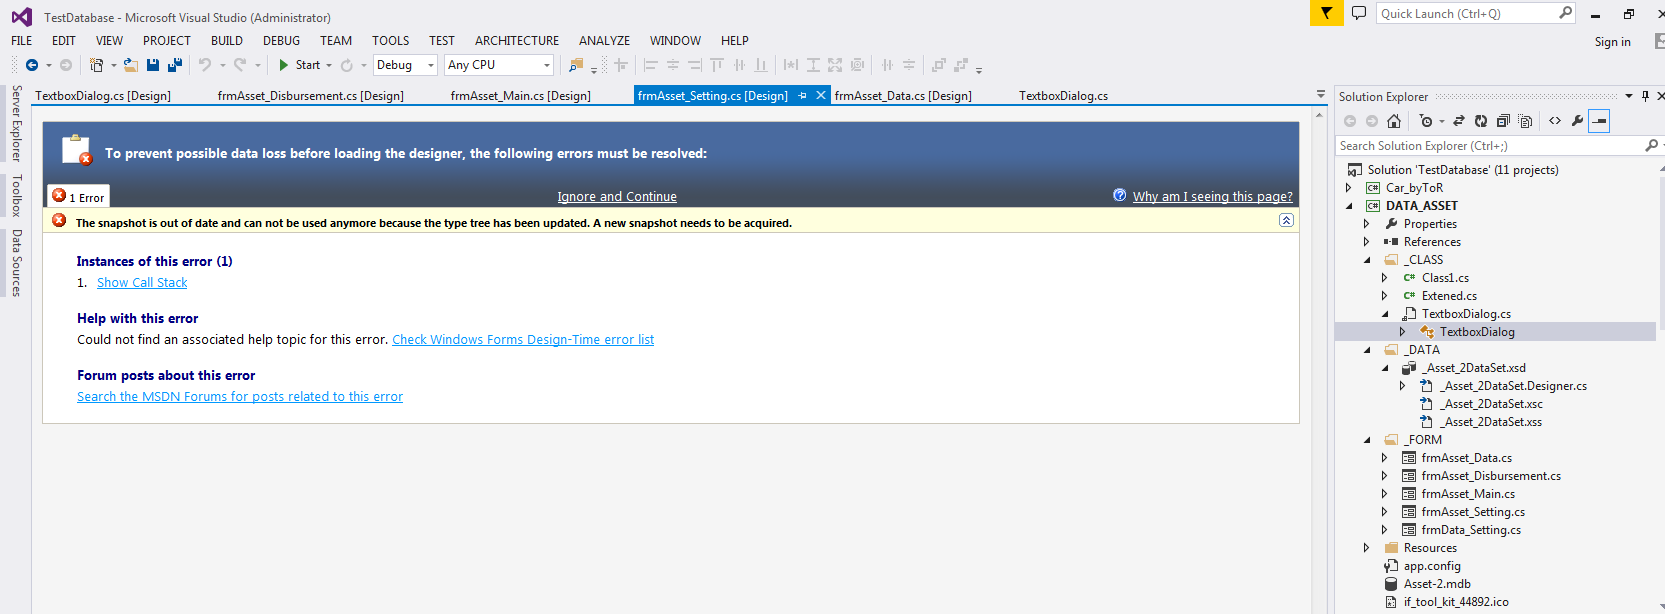
Task: Toggle Show All Files in Solution Explorer
Action: (x=1525, y=121)
